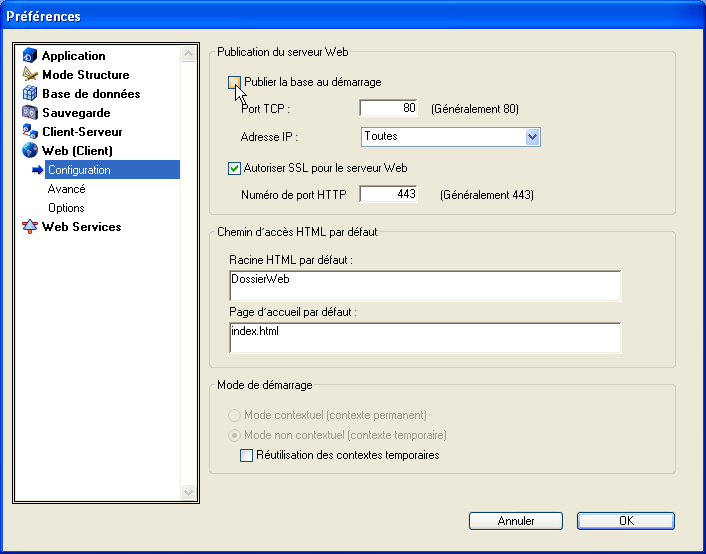
Task: Click the Application category icon
Action: coord(30,56)
